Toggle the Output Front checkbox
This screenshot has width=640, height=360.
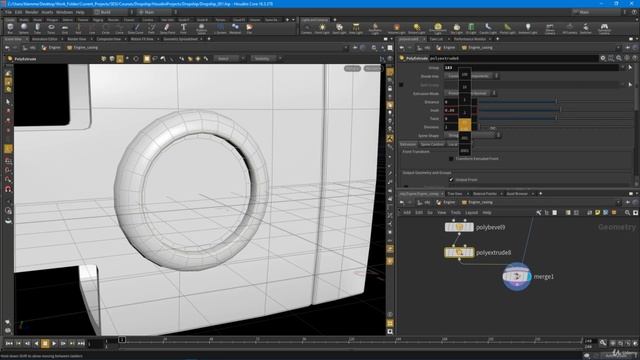pyautogui.click(x=451, y=179)
